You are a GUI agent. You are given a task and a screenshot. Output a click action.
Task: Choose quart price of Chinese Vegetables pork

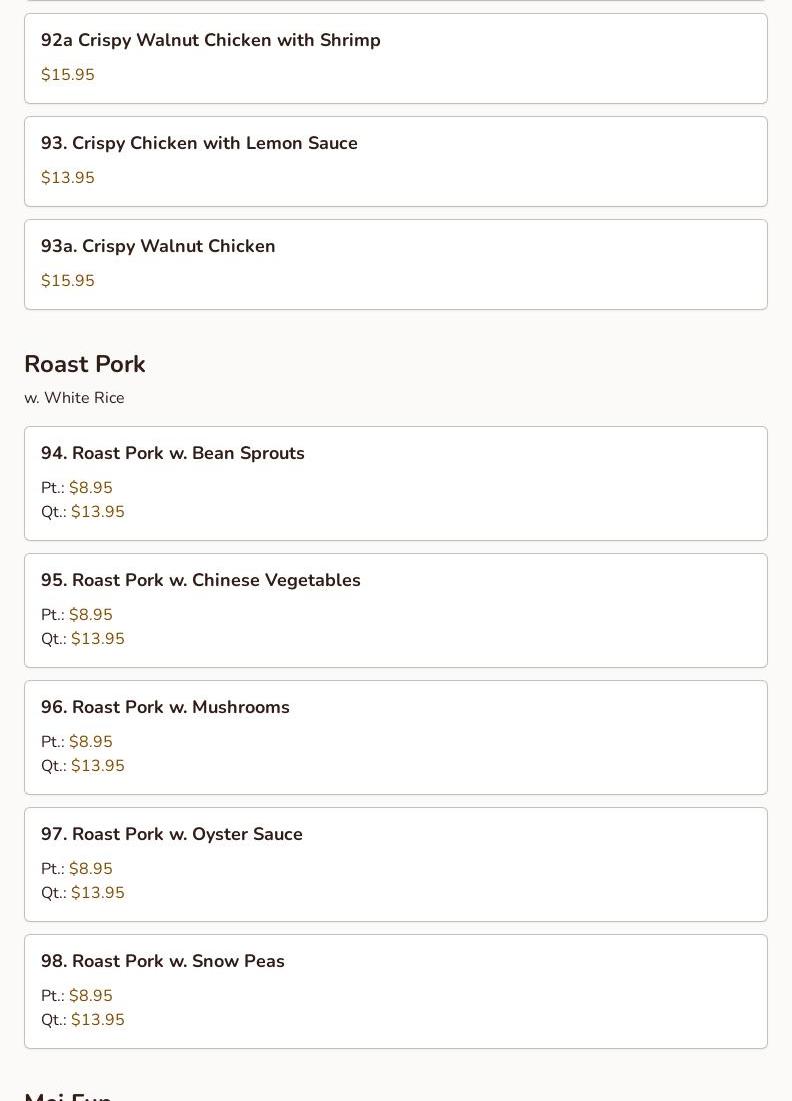point(83,638)
